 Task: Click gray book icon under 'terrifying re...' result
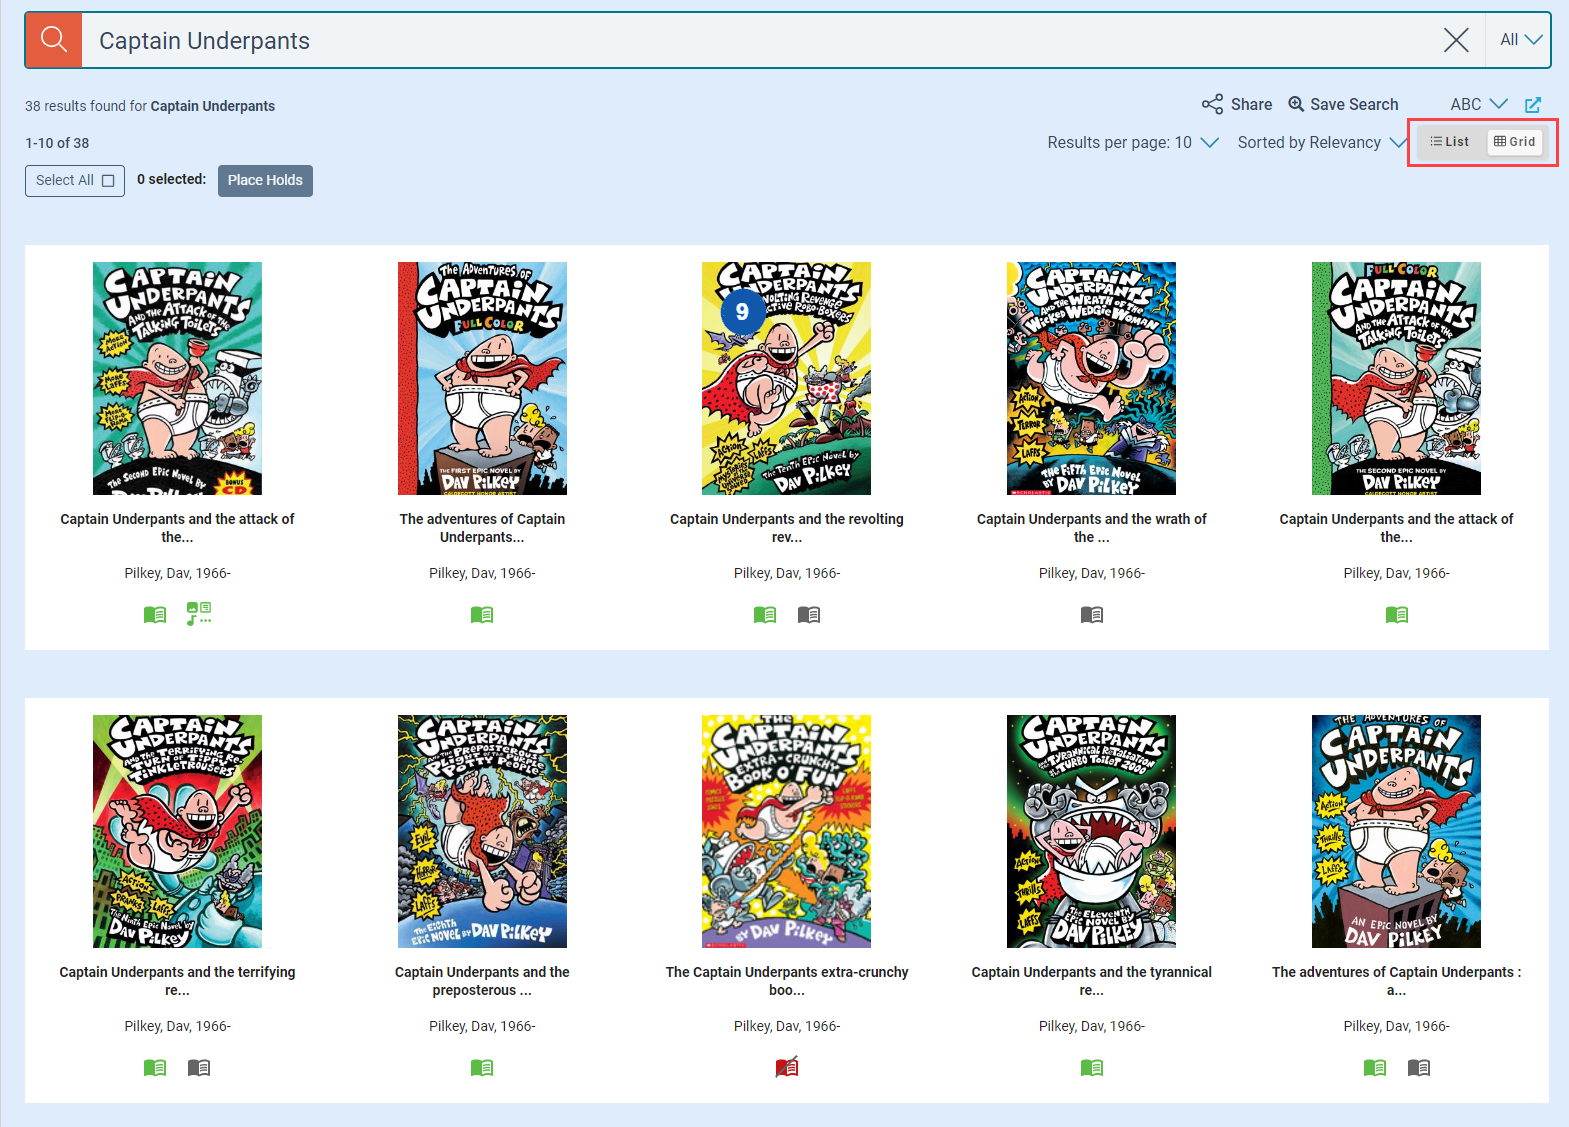pyautogui.click(x=199, y=1068)
